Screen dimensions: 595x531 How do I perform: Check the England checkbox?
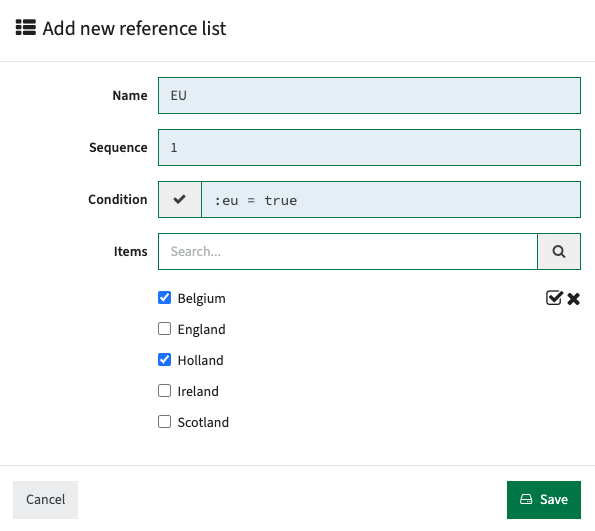point(164,329)
